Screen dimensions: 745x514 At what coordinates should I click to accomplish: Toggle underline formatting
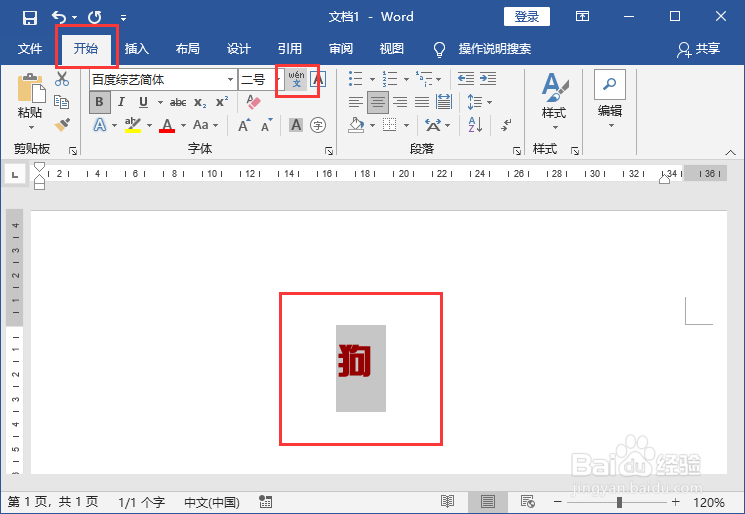point(143,102)
